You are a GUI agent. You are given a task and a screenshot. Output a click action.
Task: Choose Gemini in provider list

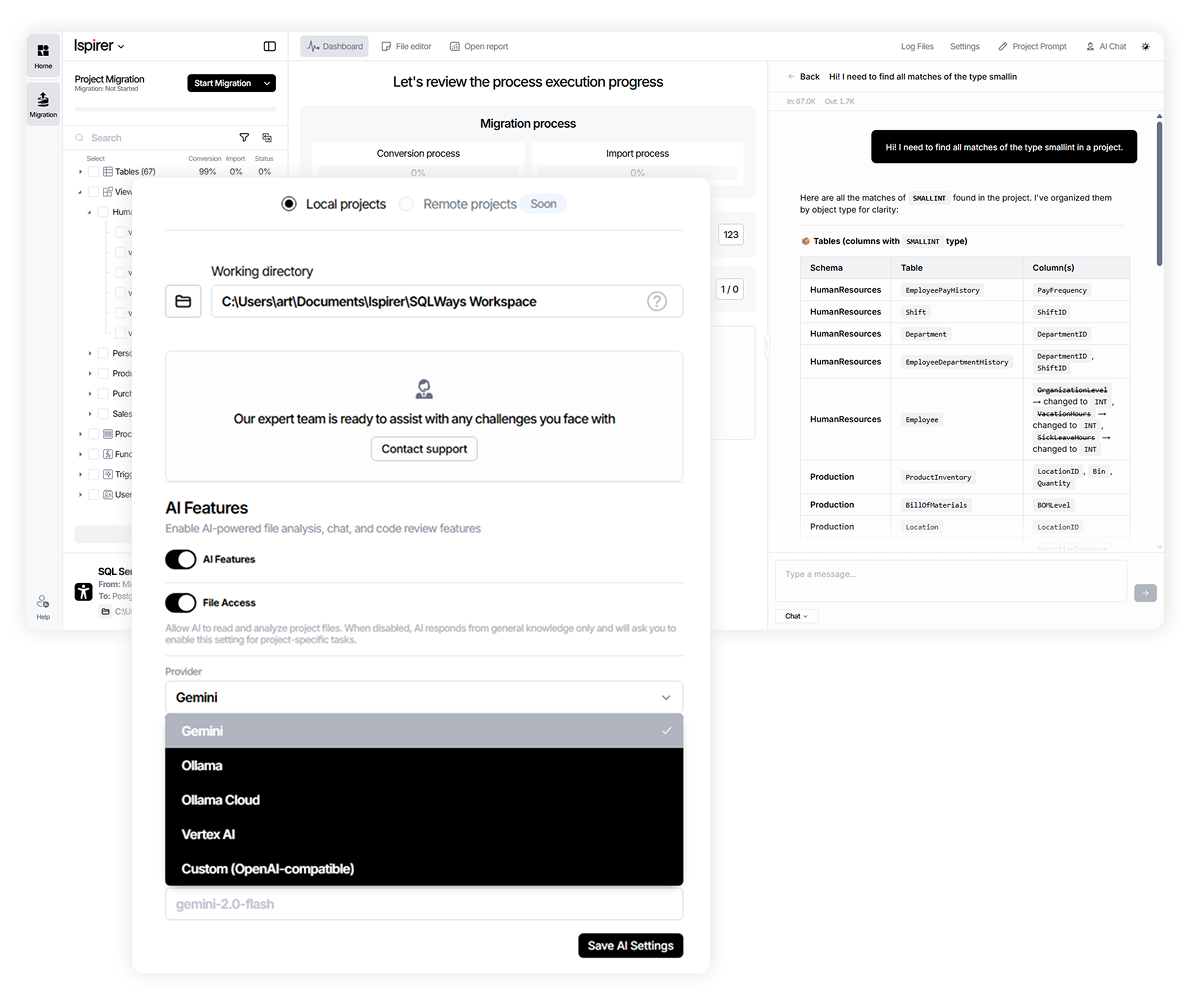click(424, 731)
